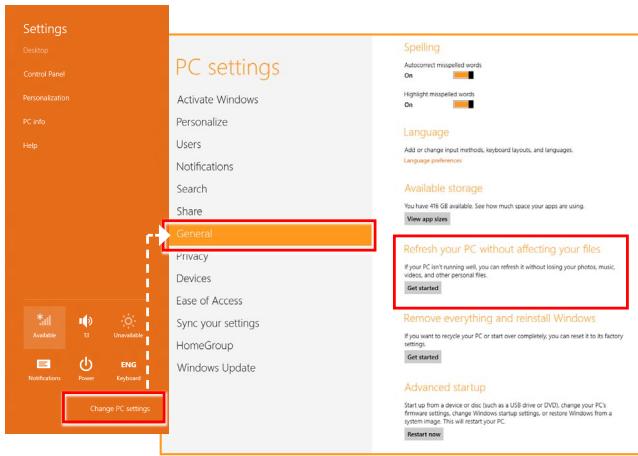The width and height of the screenshot is (638, 456).
Task: Open the network Available icon
Action: pos(44,327)
